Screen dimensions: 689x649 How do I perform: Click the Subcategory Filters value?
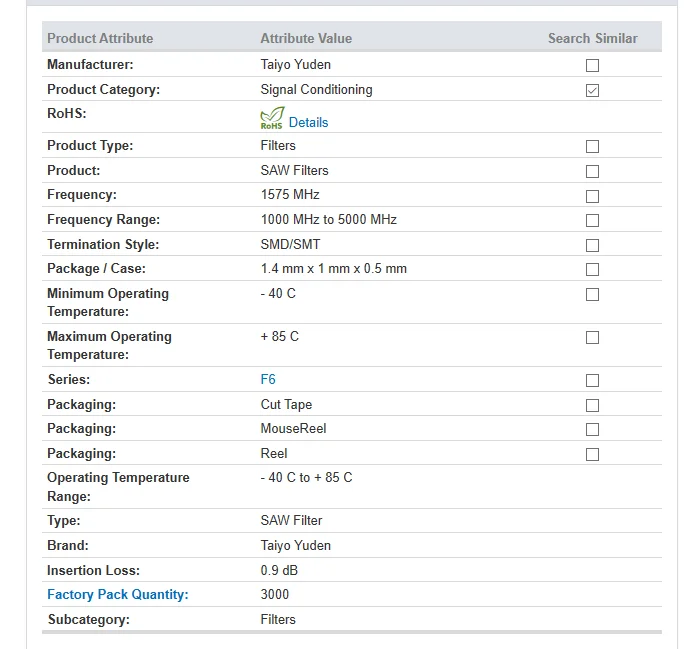[x=278, y=620]
